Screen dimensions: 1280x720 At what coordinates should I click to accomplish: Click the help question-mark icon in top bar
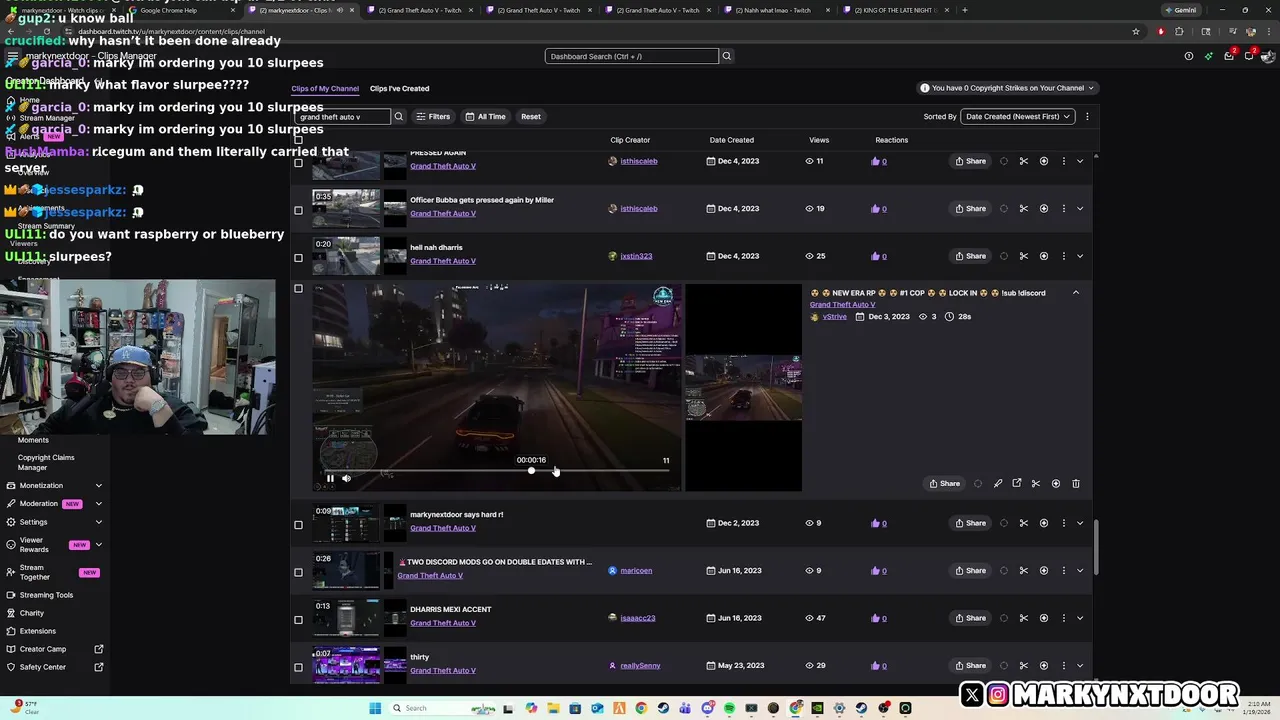coord(1188,56)
